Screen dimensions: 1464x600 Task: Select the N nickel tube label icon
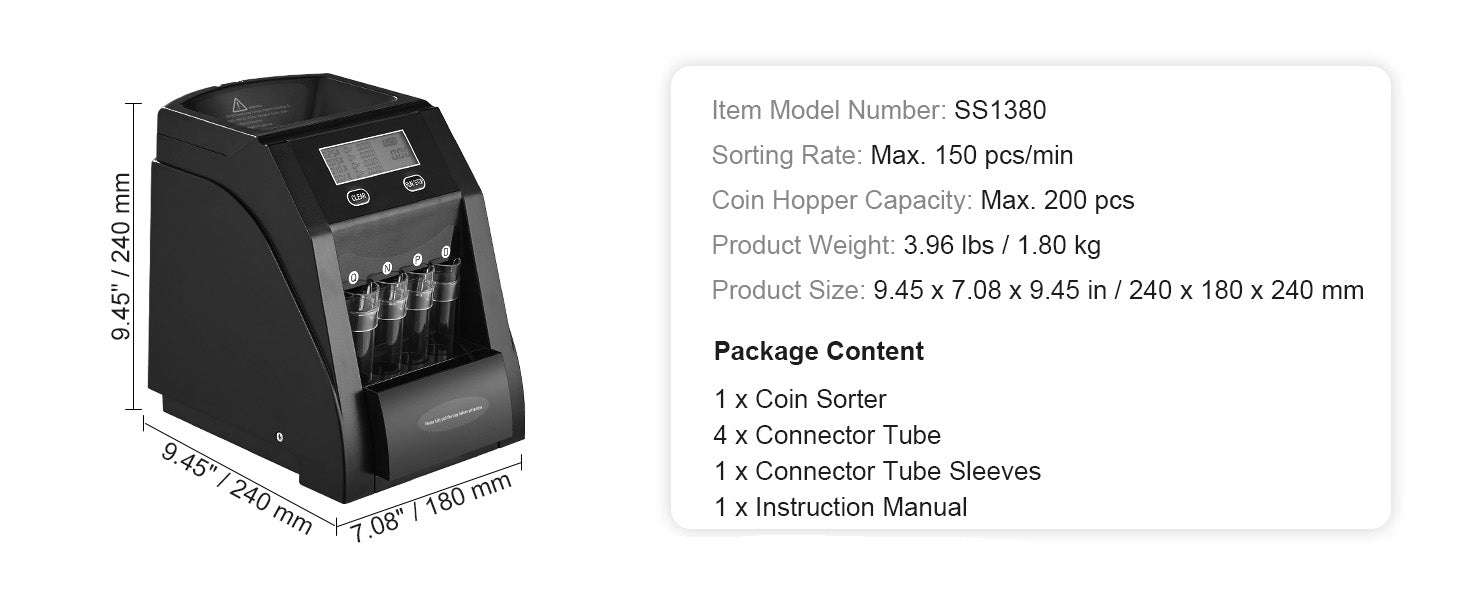point(386,268)
